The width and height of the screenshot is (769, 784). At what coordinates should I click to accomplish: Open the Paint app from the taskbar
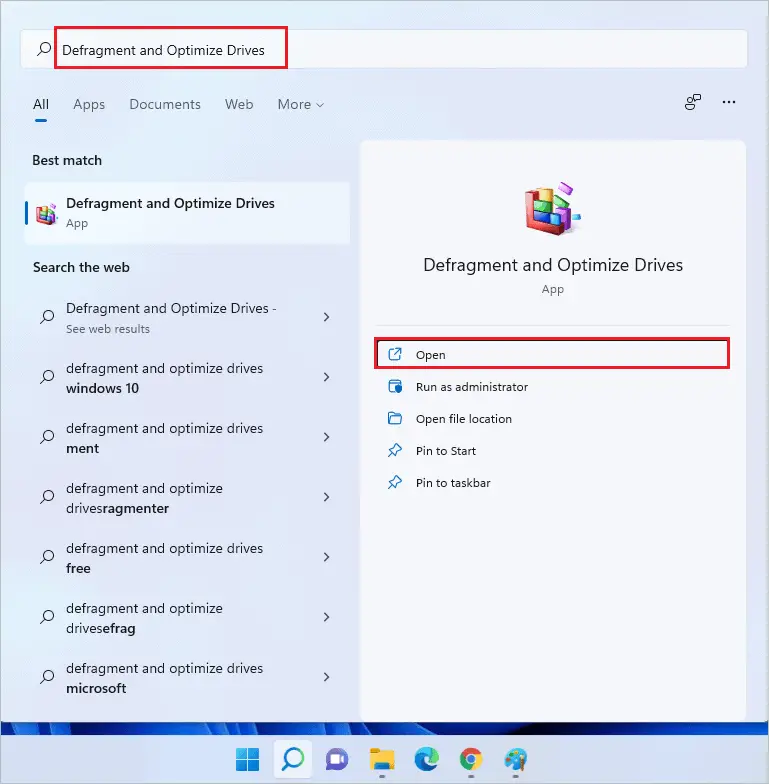pyautogui.click(x=516, y=759)
